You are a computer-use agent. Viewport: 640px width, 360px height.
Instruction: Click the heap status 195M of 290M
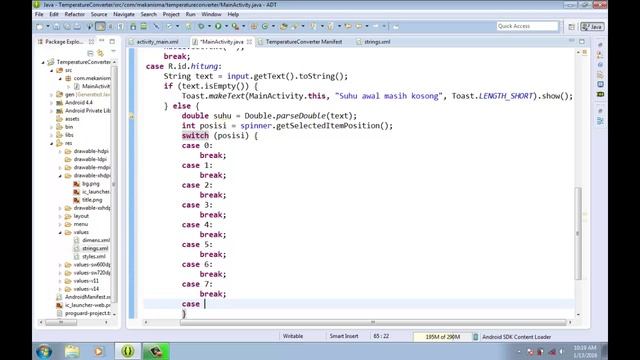[x=442, y=337]
